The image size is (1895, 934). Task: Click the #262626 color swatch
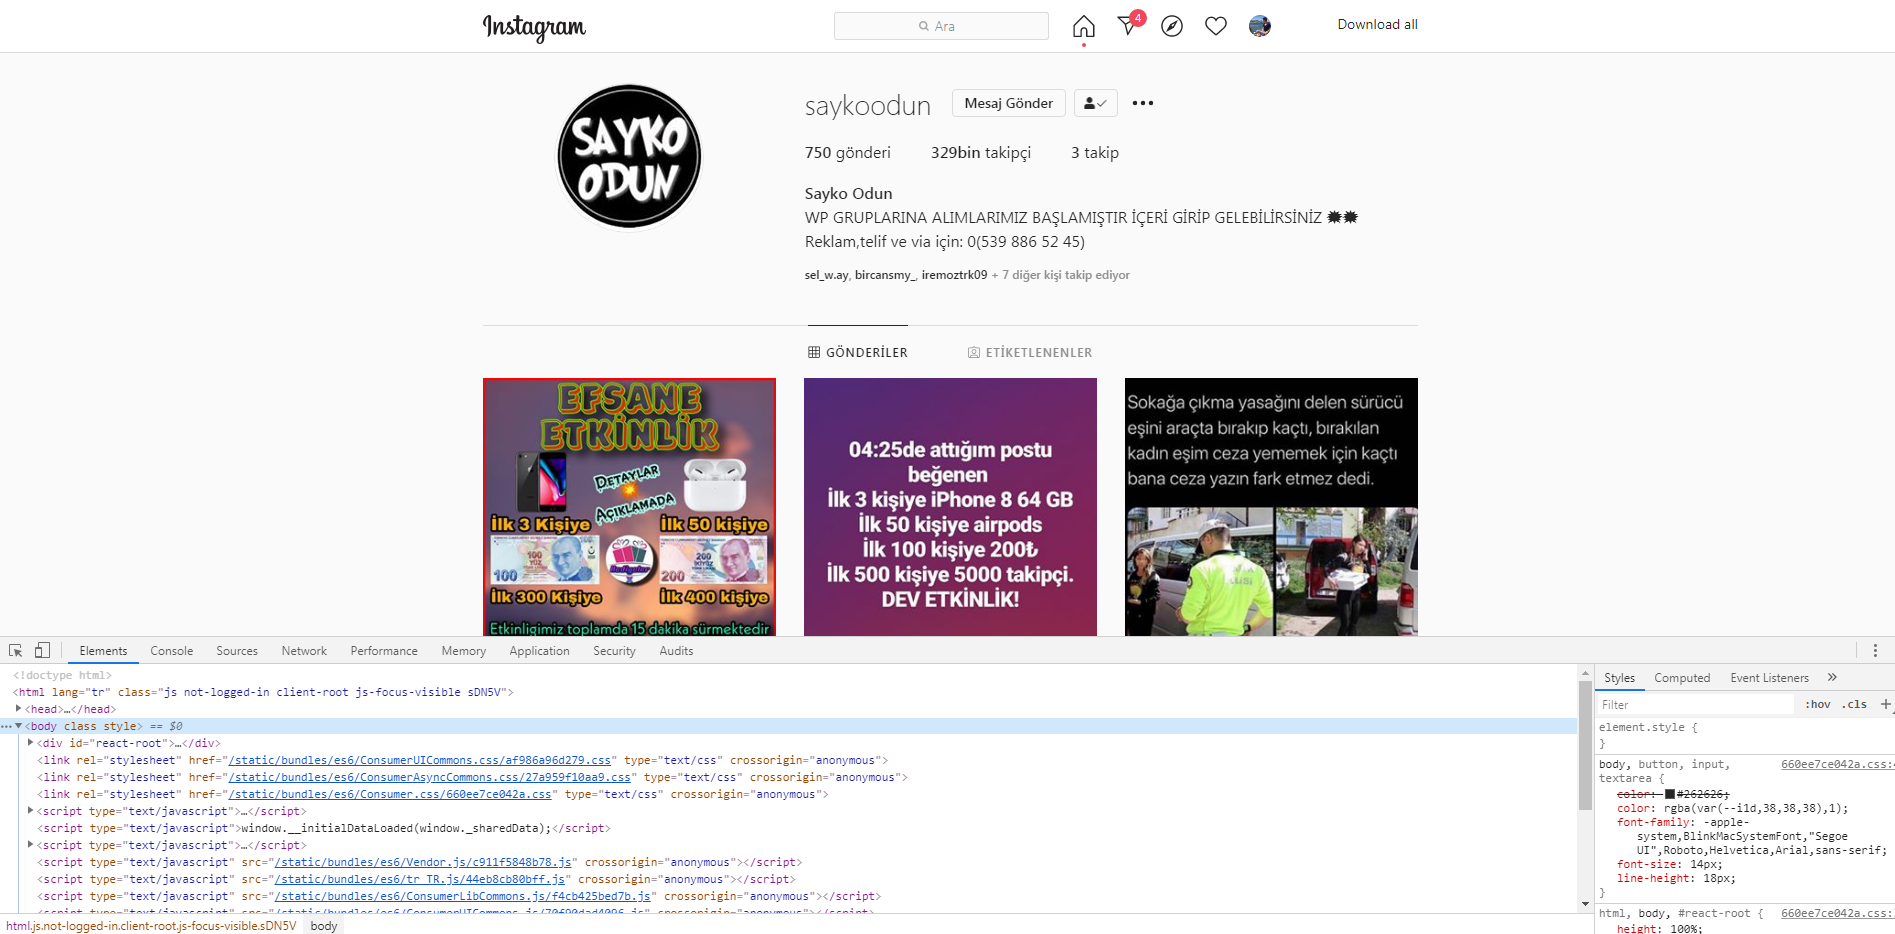(x=1670, y=794)
